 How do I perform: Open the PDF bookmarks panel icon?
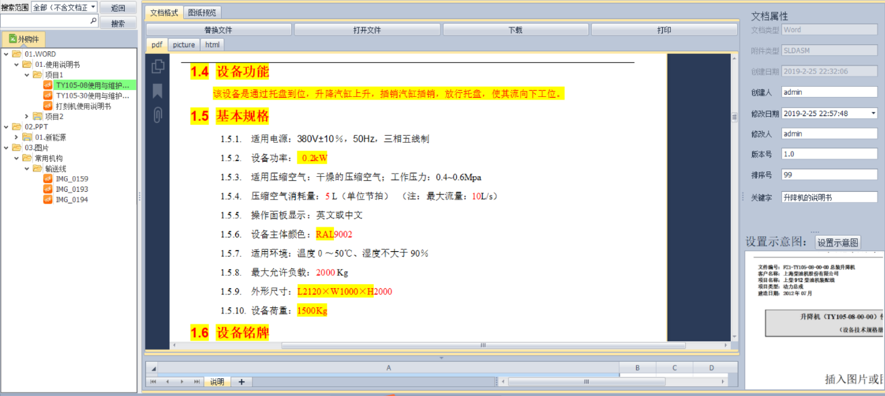pyautogui.click(x=158, y=90)
